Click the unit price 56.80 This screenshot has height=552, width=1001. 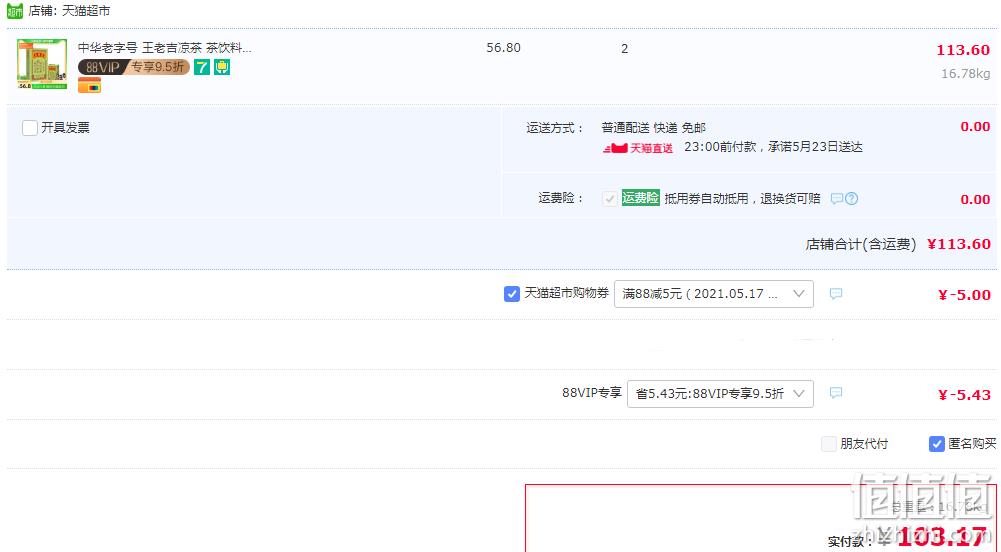click(503, 48)
